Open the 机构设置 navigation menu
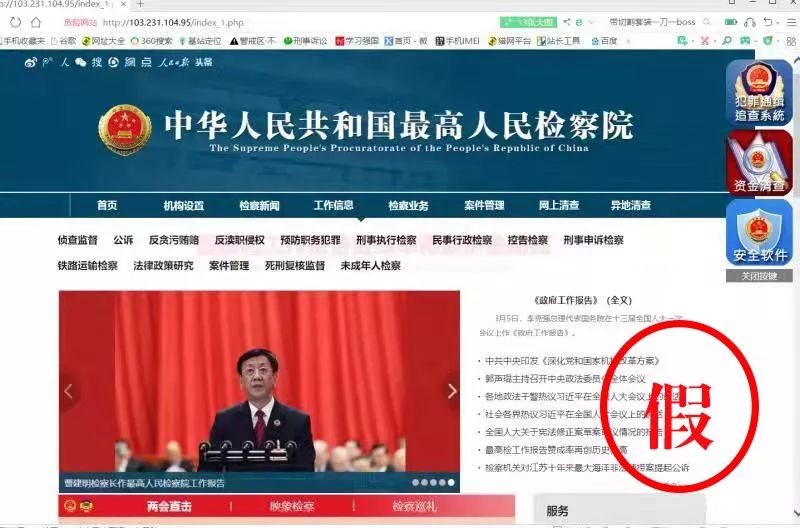Viewport: 800px width, 528px height. tap(183, 205)
